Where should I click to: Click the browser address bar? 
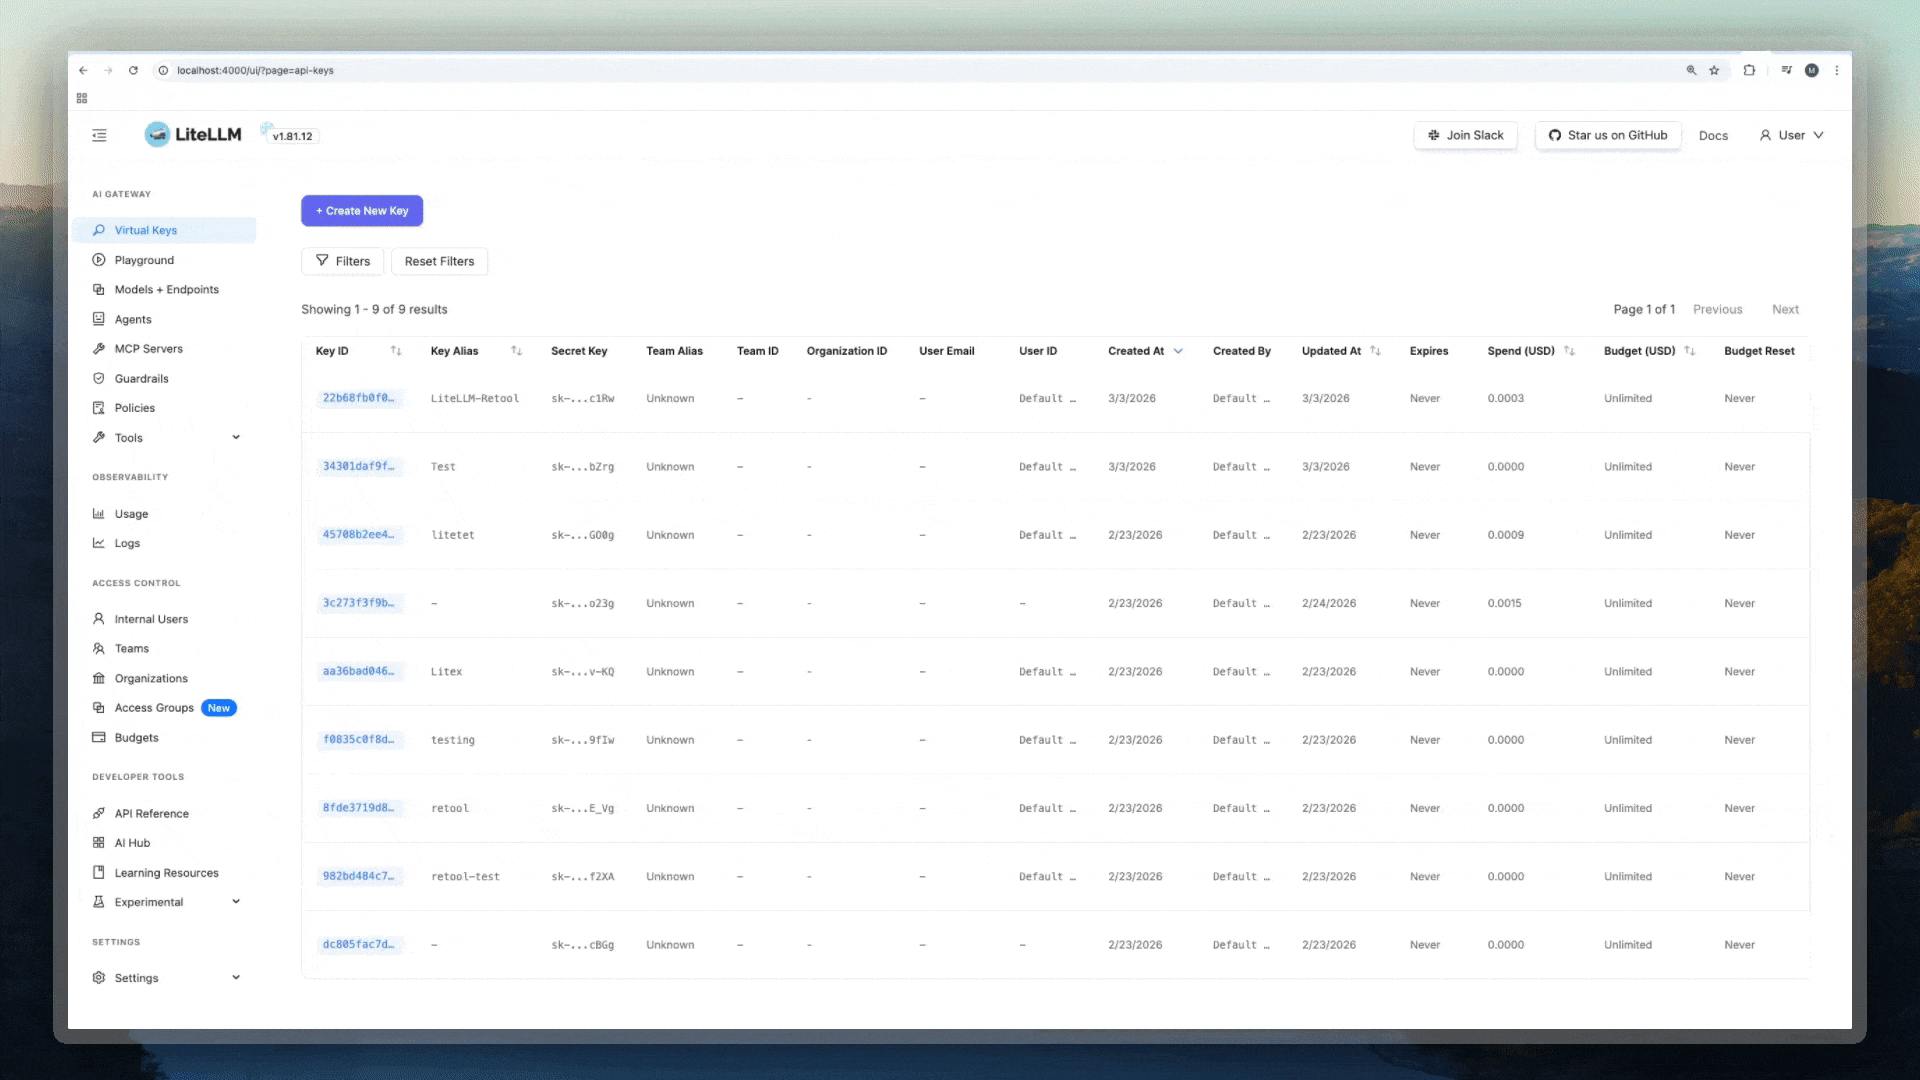click(x=900, y=71)
